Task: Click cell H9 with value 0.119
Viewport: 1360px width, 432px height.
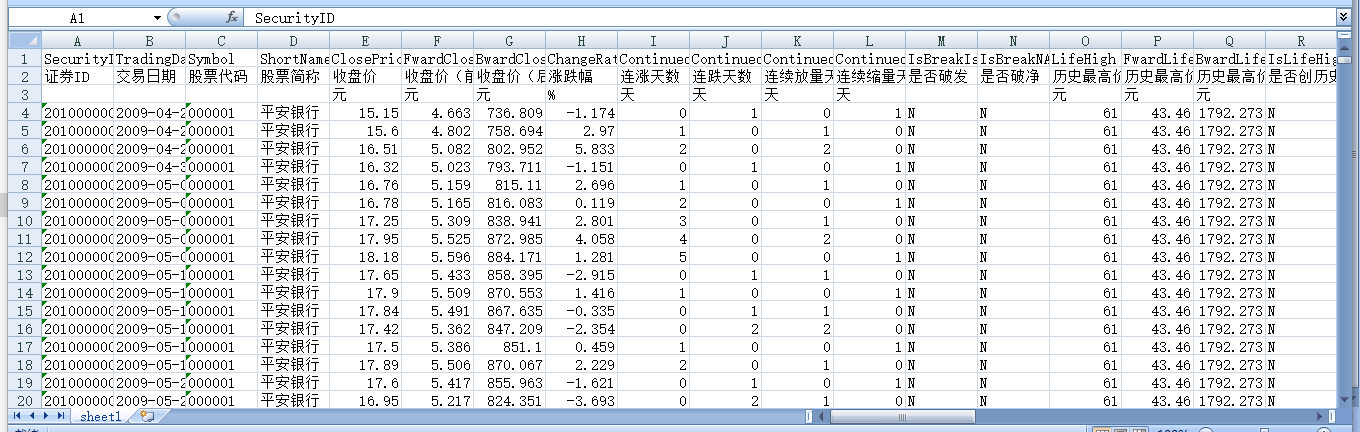Action: point(581,203)
